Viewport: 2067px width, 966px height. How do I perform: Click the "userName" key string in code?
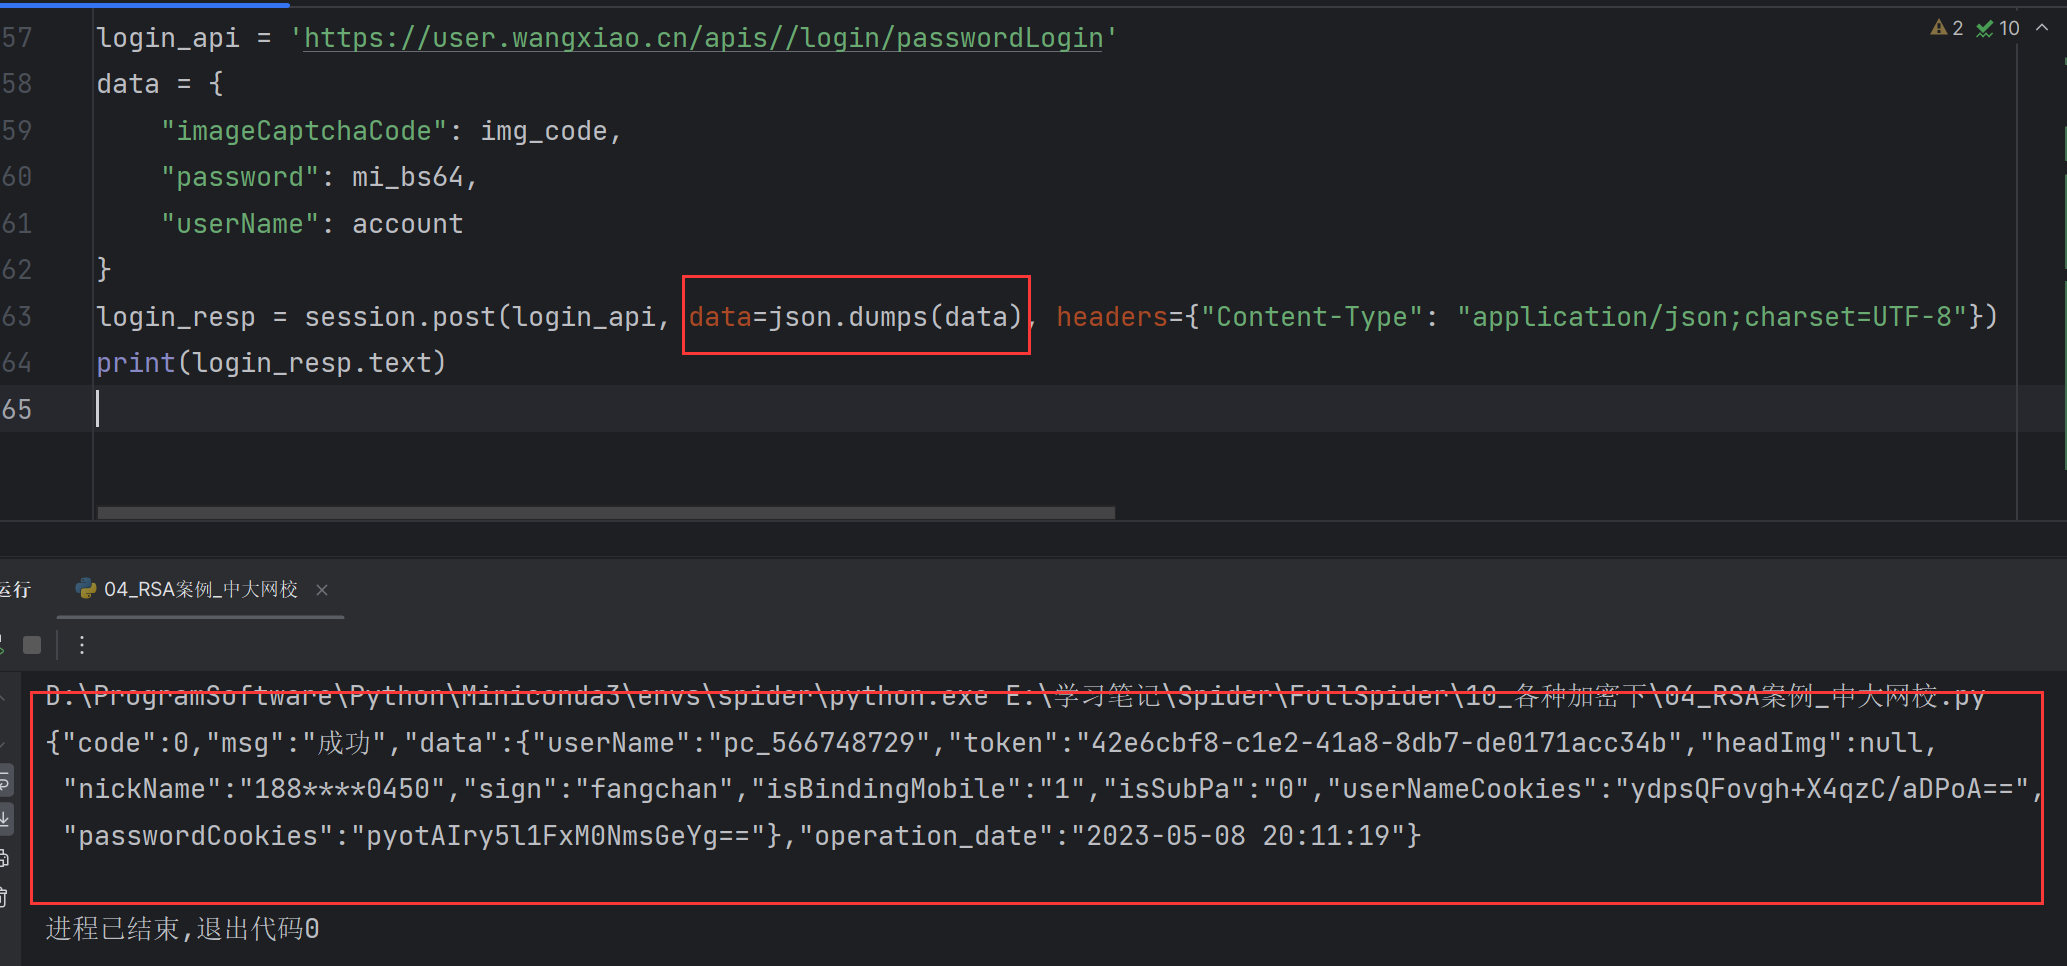pyautogui.click(x=240, y=224)
